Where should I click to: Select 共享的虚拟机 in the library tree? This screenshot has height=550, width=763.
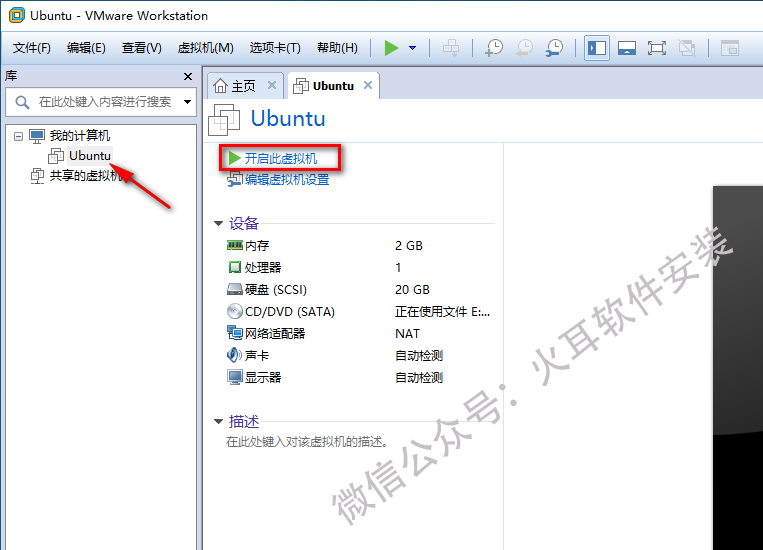coord(86,175)
